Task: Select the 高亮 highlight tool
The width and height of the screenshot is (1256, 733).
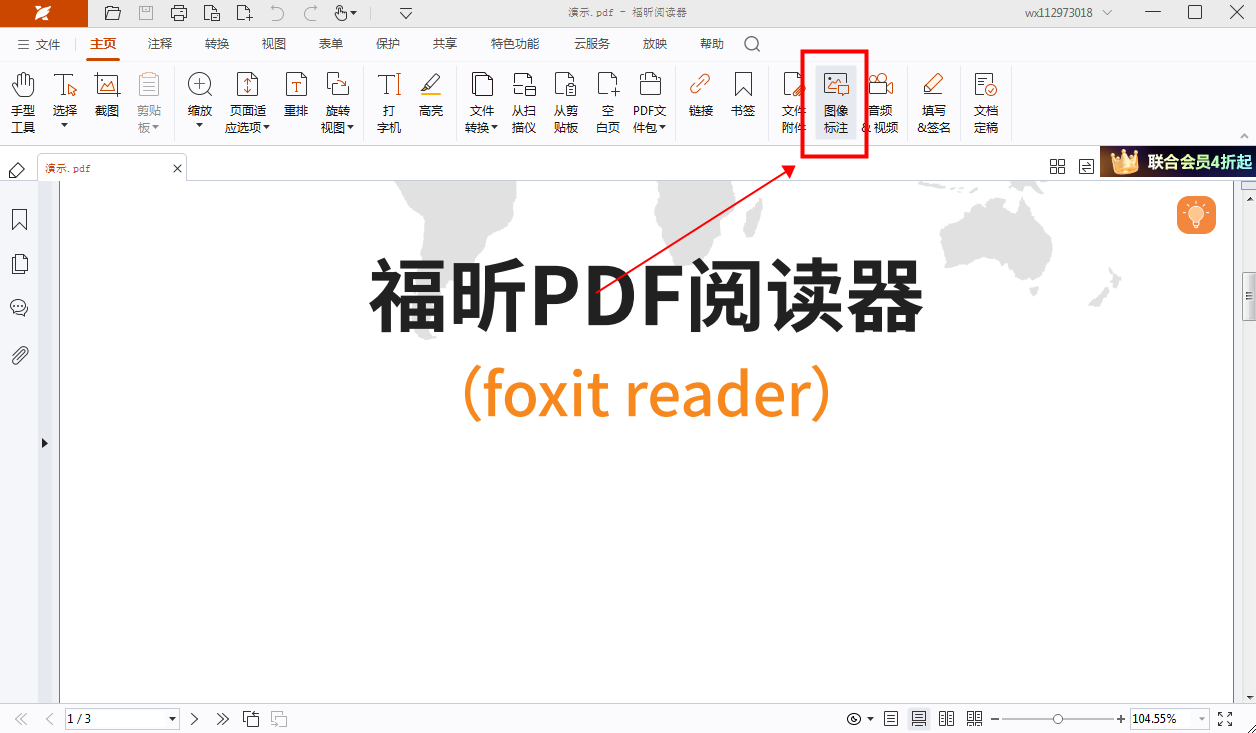Action: pos(431,97)
